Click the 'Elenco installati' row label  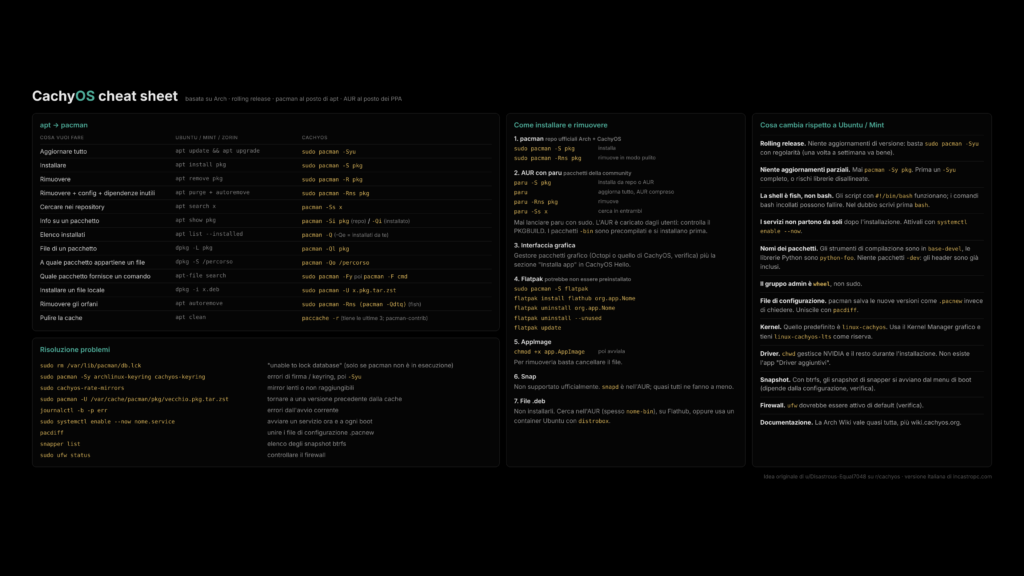62,234
